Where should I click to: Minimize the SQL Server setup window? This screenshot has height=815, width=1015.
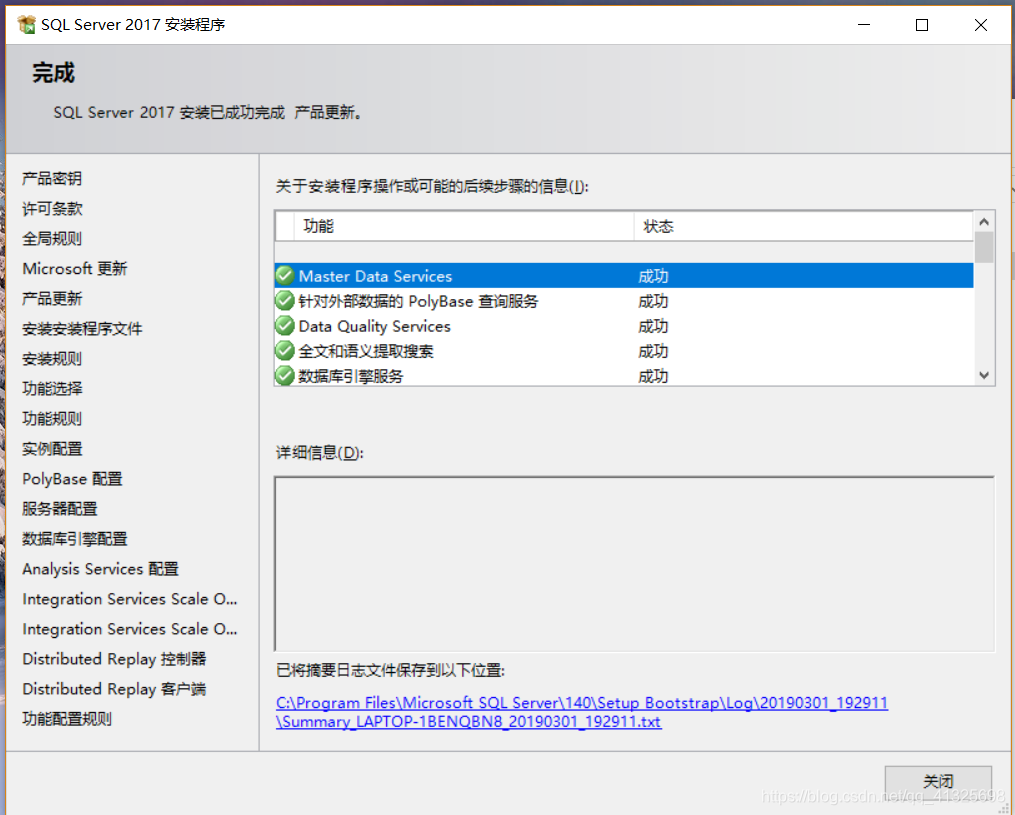coord(864,25)
